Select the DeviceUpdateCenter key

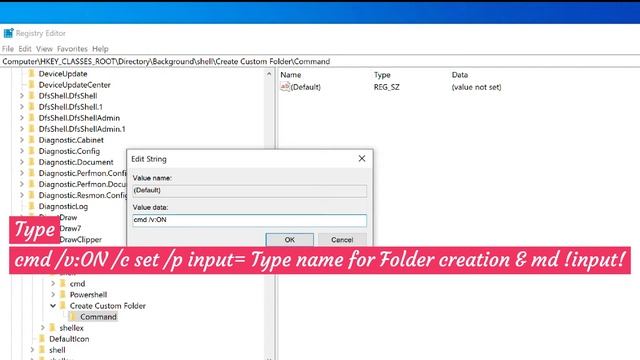pos(74,85)
